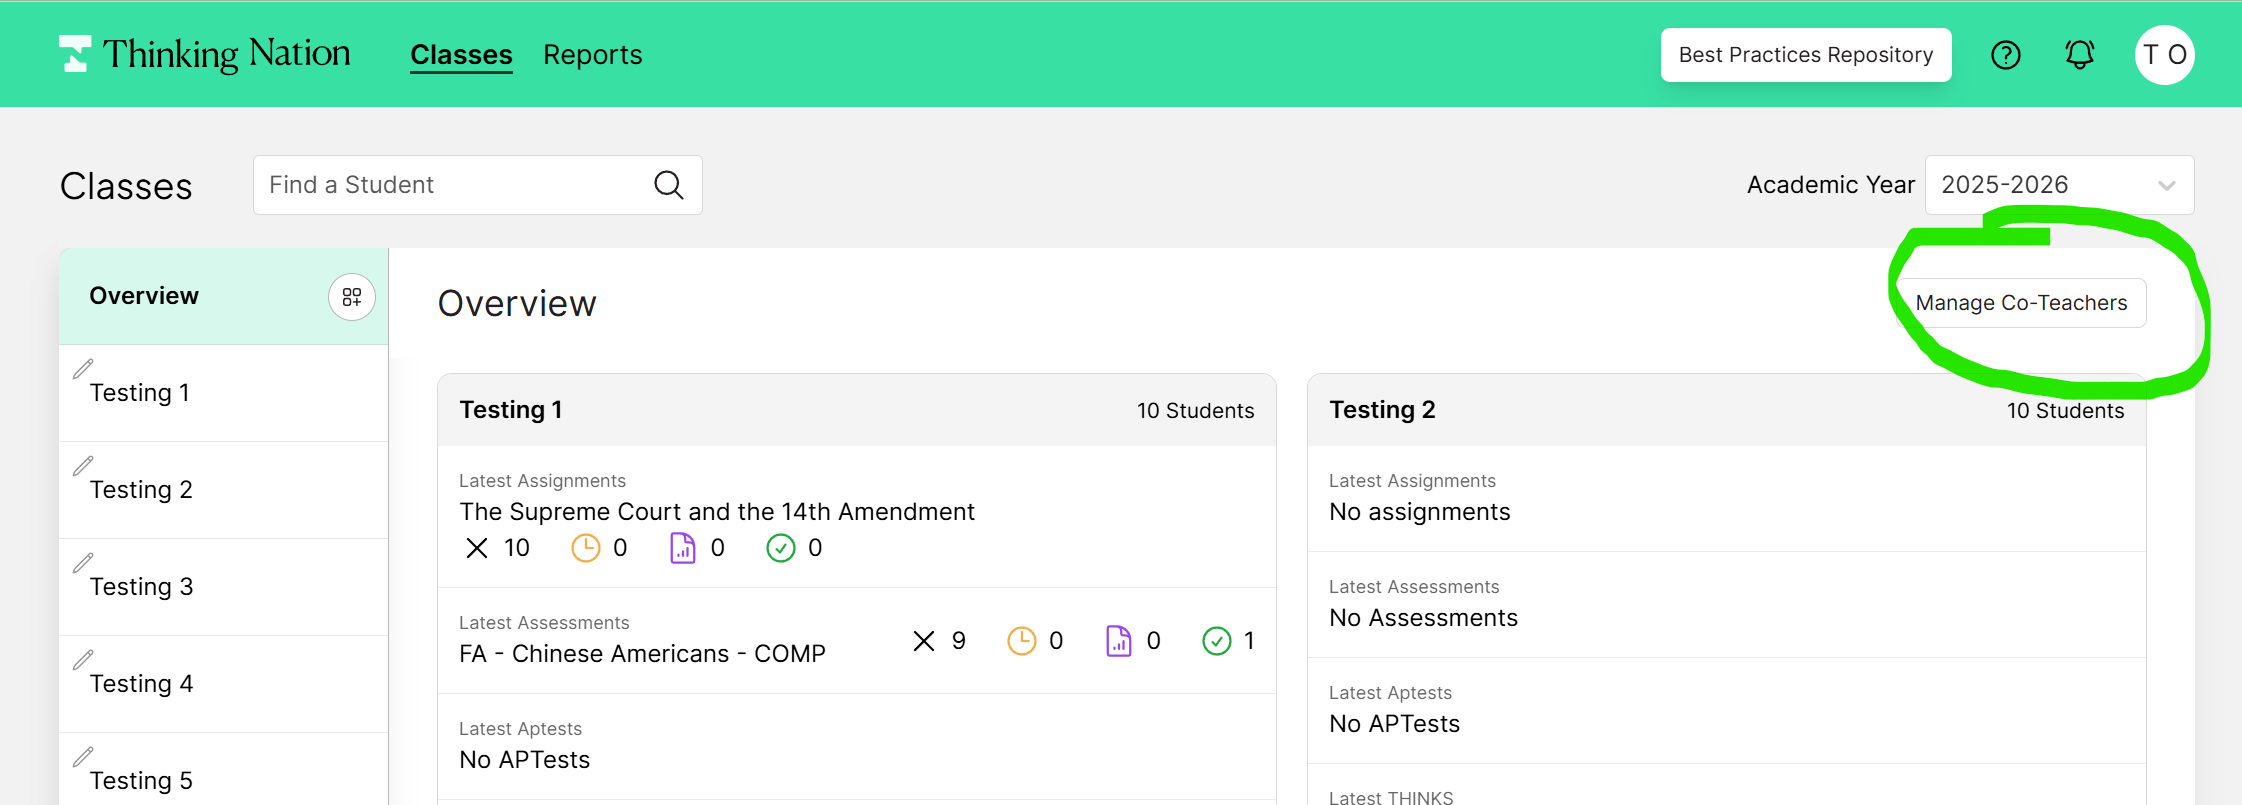Click the magnifier search icon

(x=669, y=185)
